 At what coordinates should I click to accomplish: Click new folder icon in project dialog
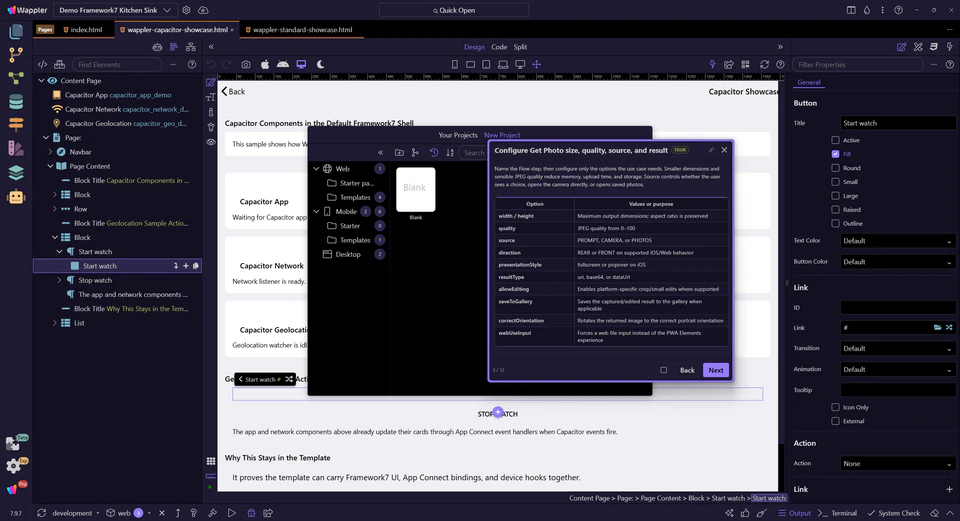(399, 152)
